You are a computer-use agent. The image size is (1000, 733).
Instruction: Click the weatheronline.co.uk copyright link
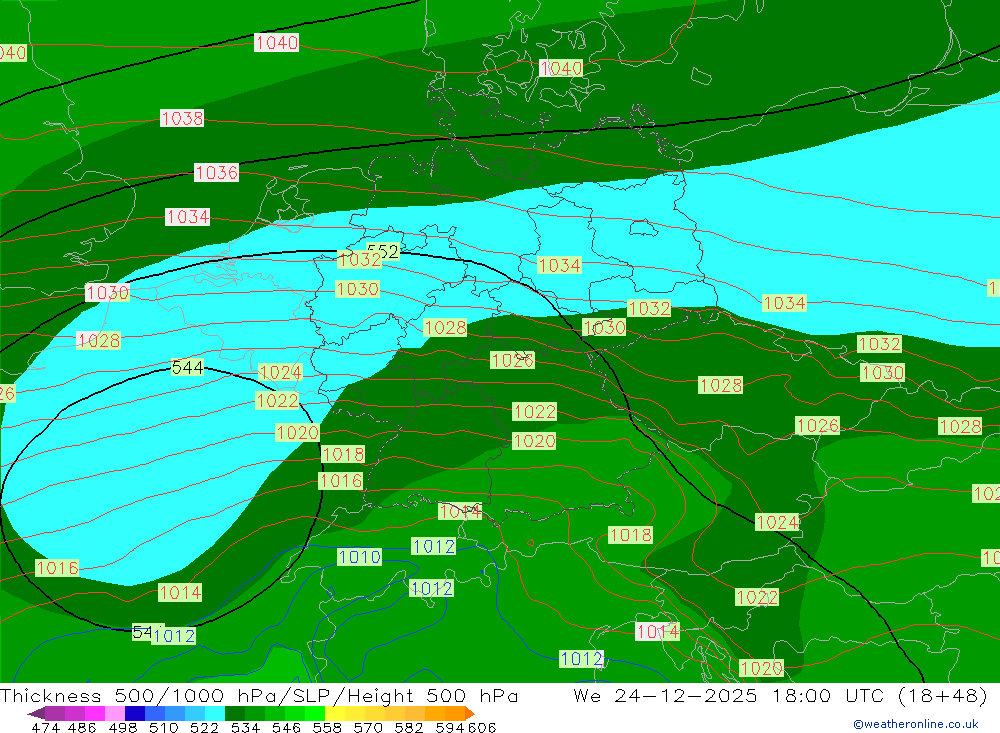916,724
